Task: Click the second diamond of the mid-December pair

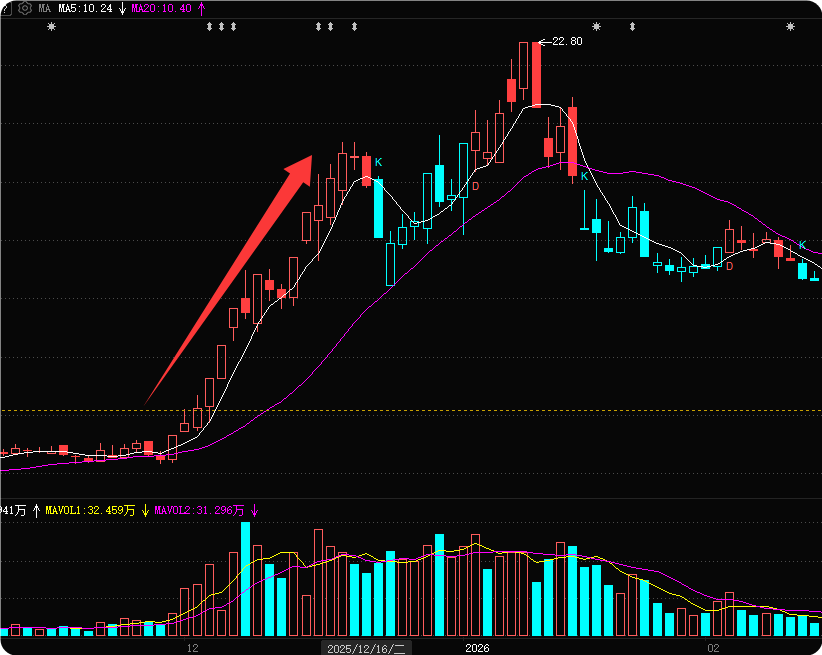Action: tap(330, 26)
